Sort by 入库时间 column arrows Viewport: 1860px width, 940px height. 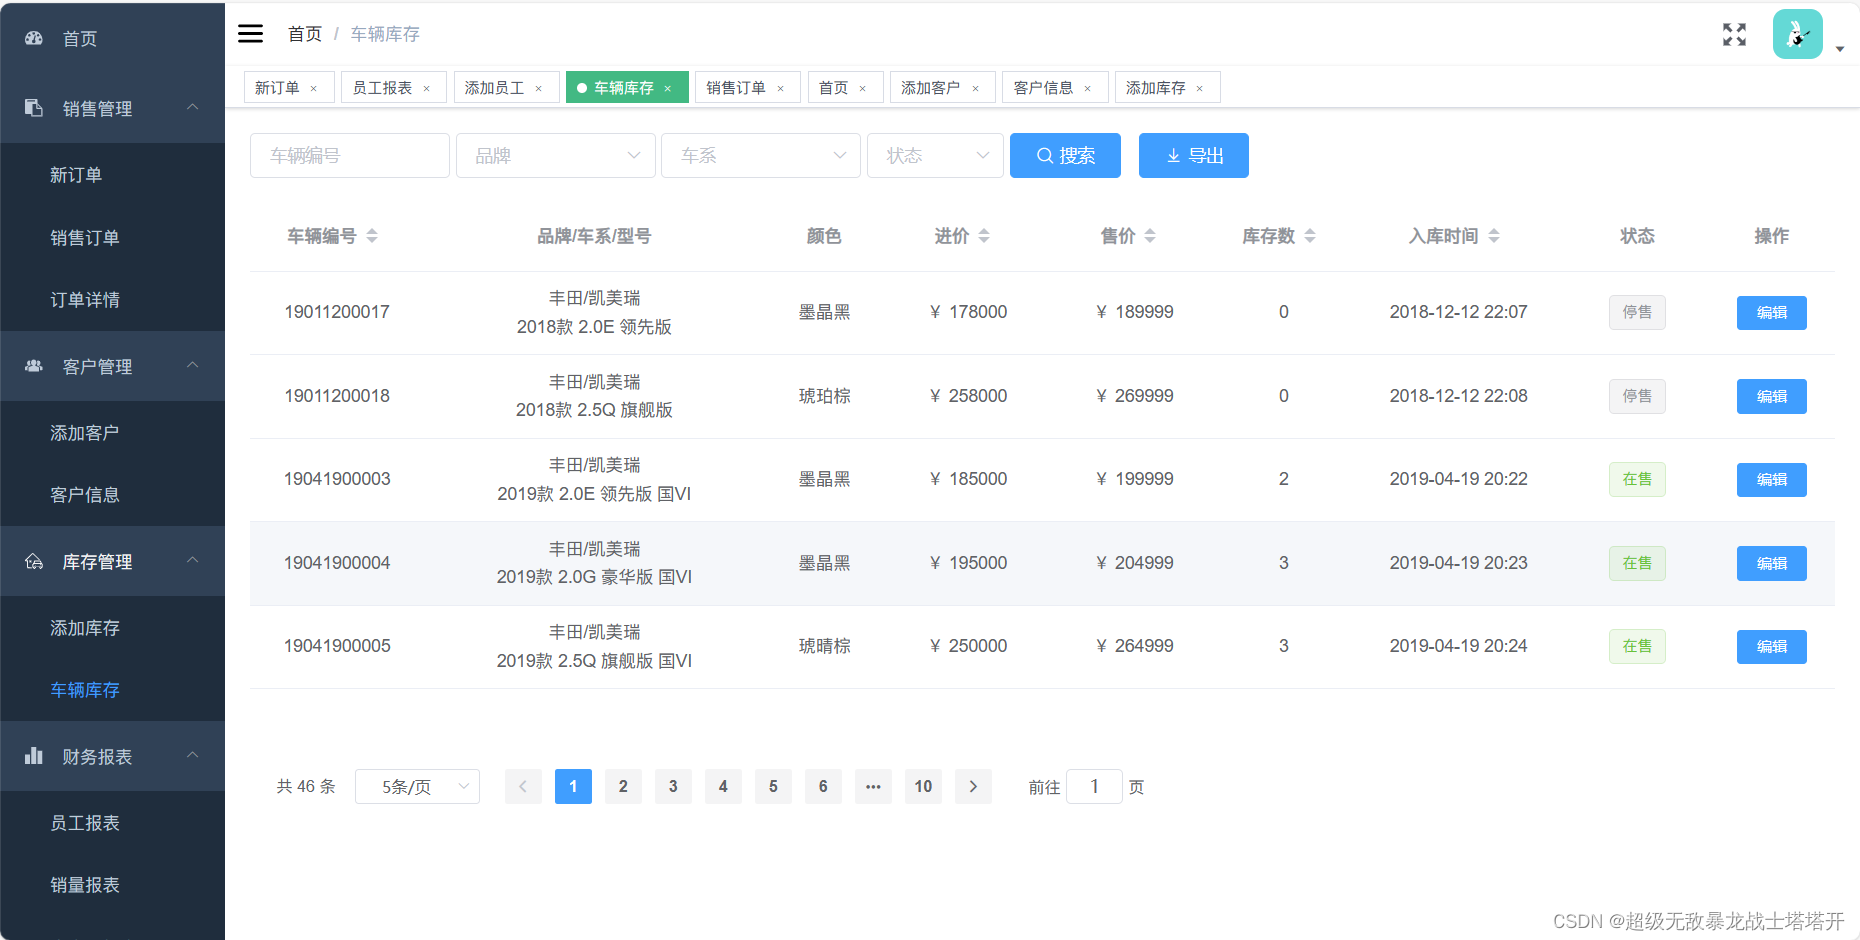click(1494, 236)
